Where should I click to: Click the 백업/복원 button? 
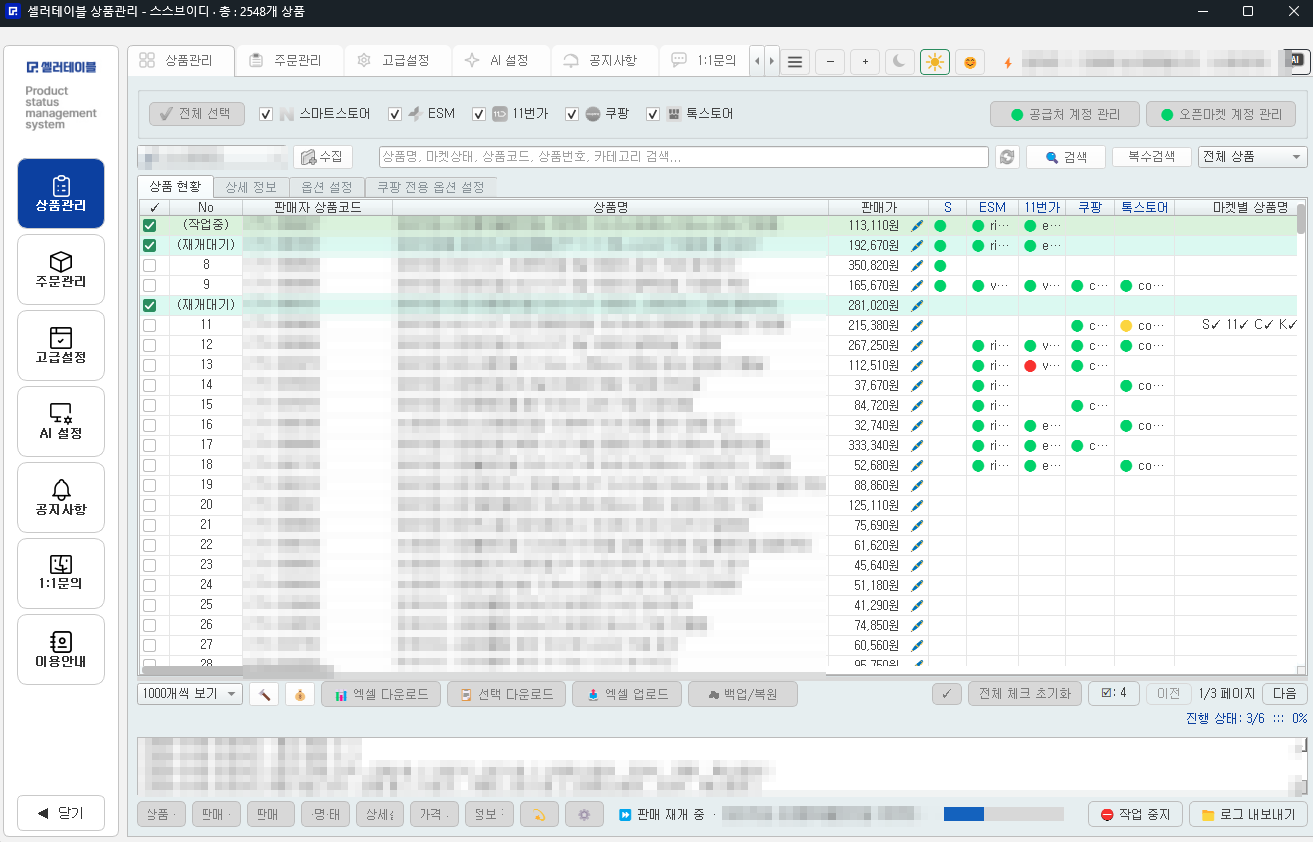click(x=743, y=694)
